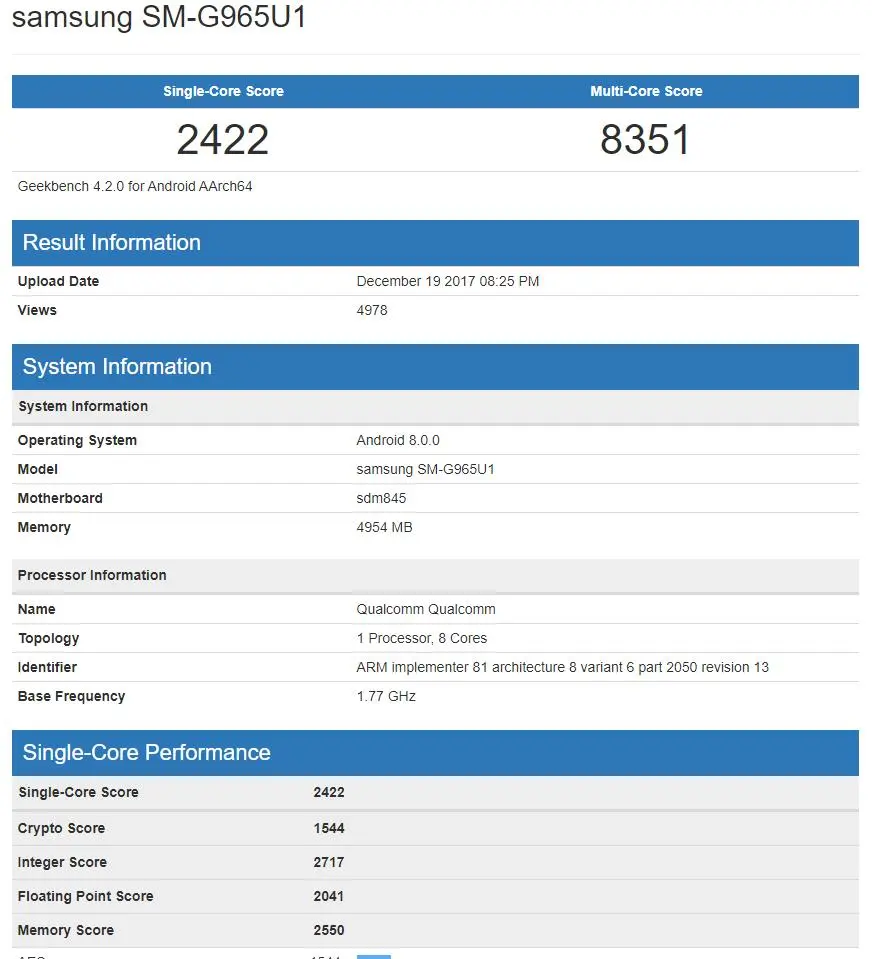This screenshot has height=959, width=872.
Task: Select the '4954 MB' memory value
Action: pyautogui.click(x=385, y=527)
